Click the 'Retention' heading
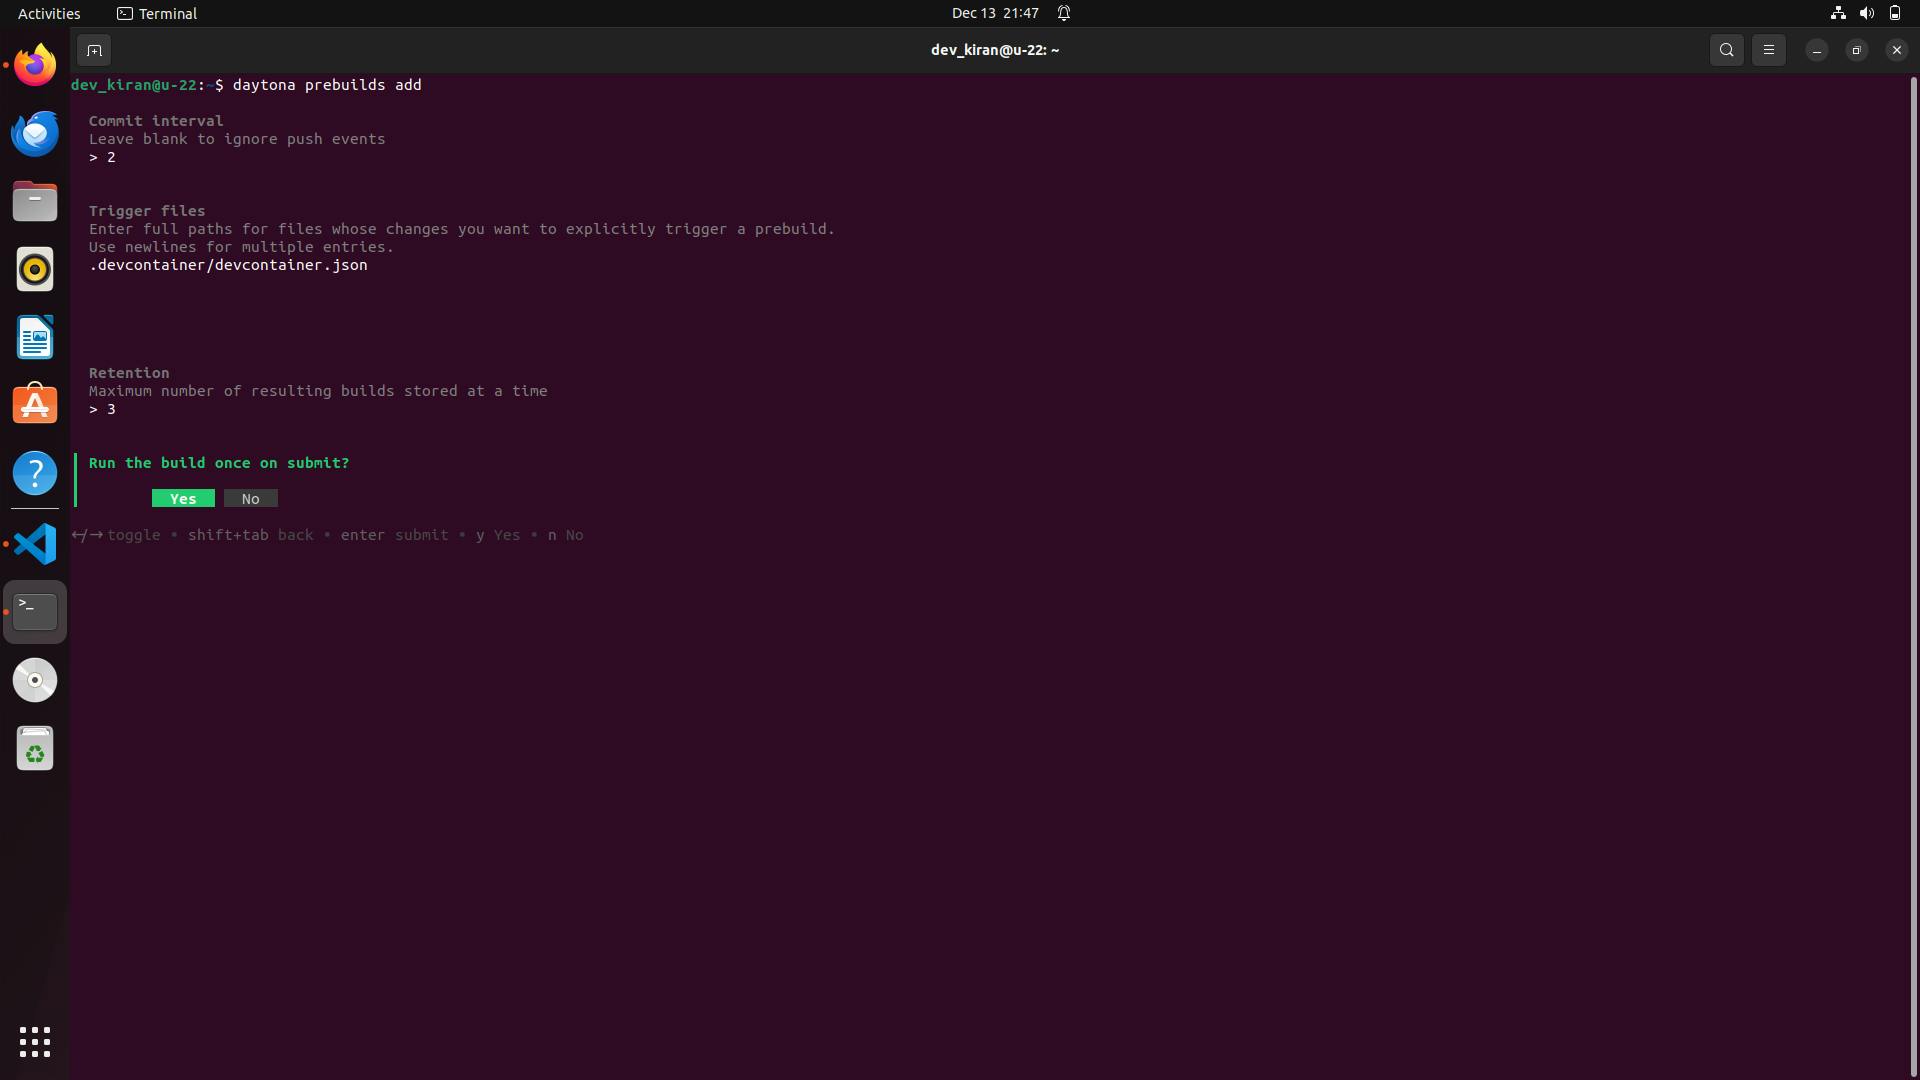 (x=129, y=373)
